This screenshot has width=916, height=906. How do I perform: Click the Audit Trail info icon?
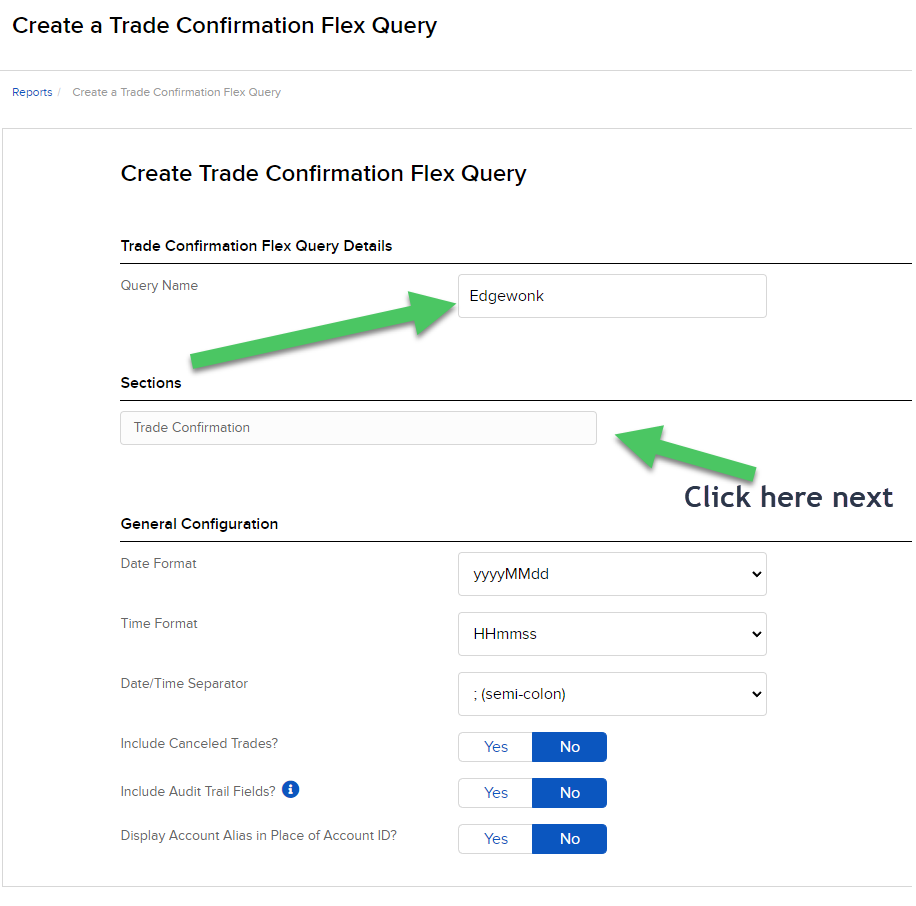[291, 790]
